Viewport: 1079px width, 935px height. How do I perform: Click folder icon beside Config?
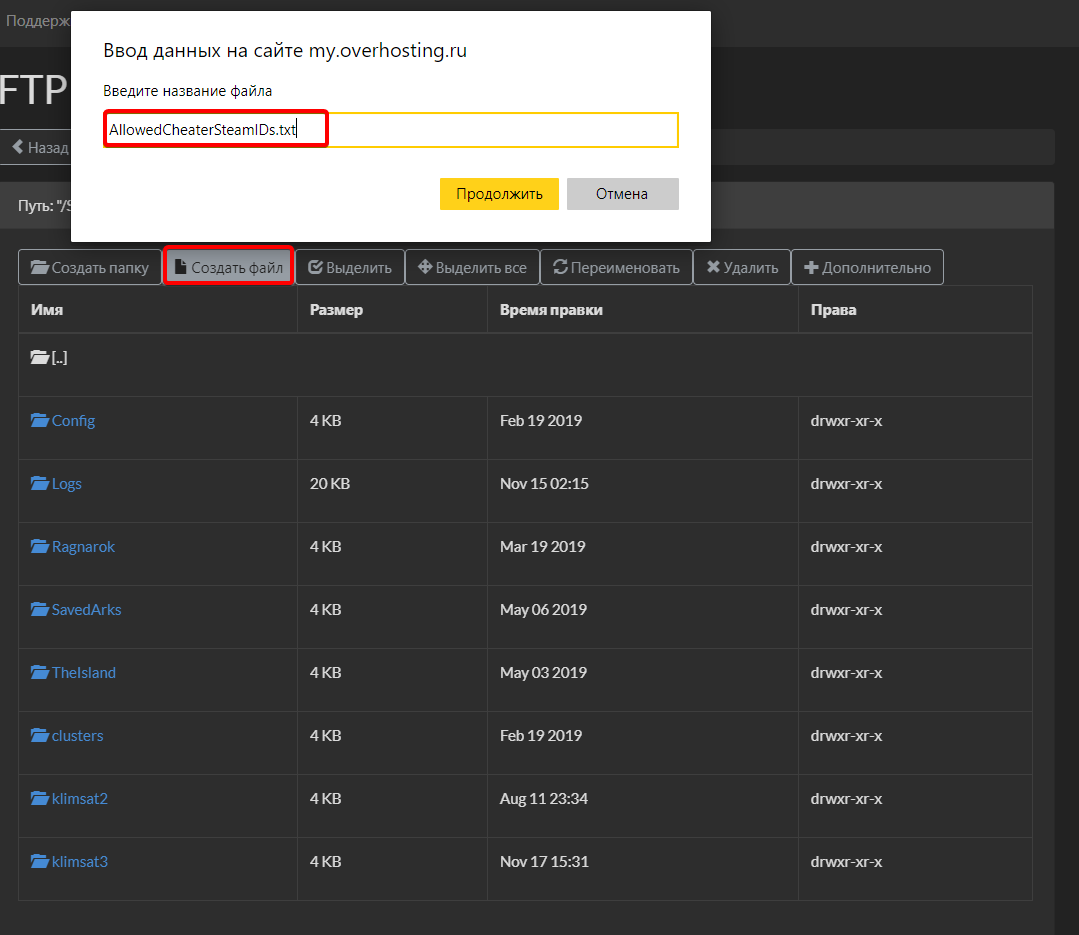(x=40, y=420)
